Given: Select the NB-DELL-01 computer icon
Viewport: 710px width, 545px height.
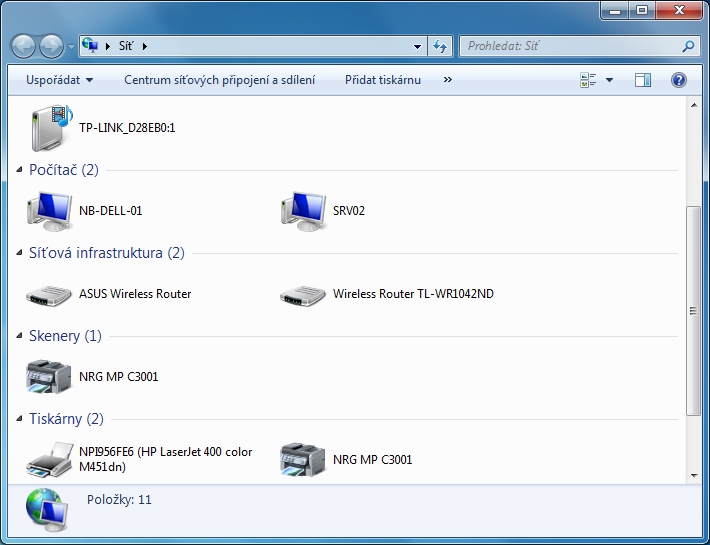Looking at the screenshot, I should click(46, 211).
